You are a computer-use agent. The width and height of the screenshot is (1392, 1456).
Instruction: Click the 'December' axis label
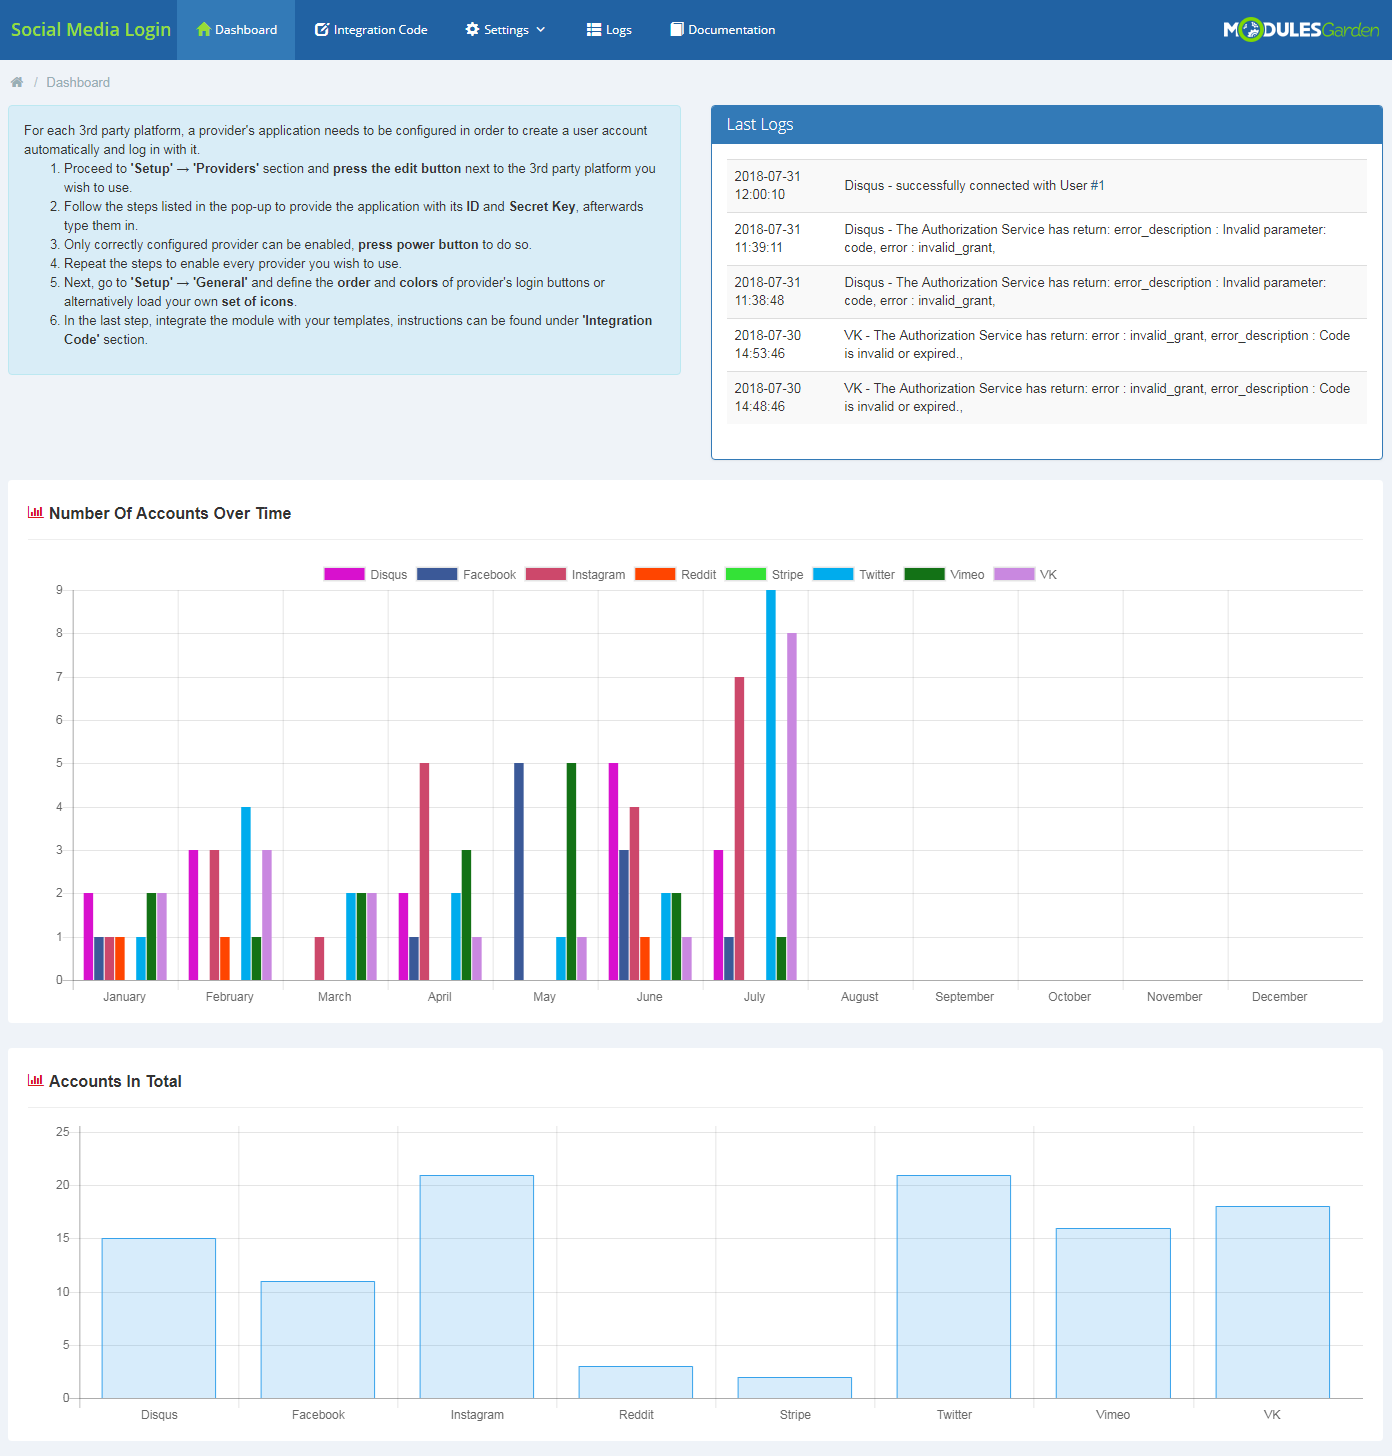pyautogui.click(x=1280, y=997)
